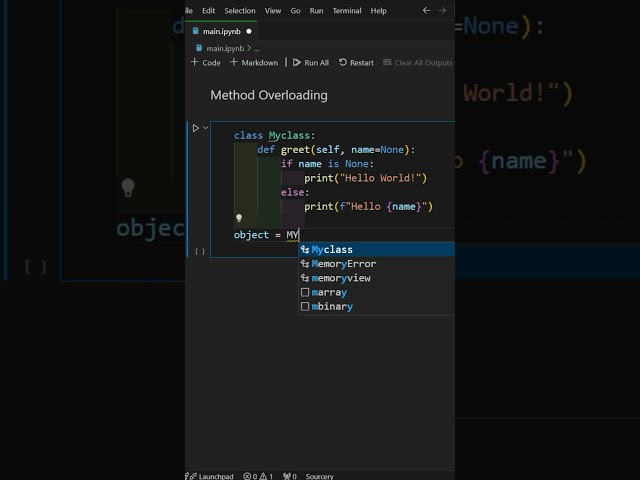Open the Edit menu
640x480 pixels.
(208, 11)
